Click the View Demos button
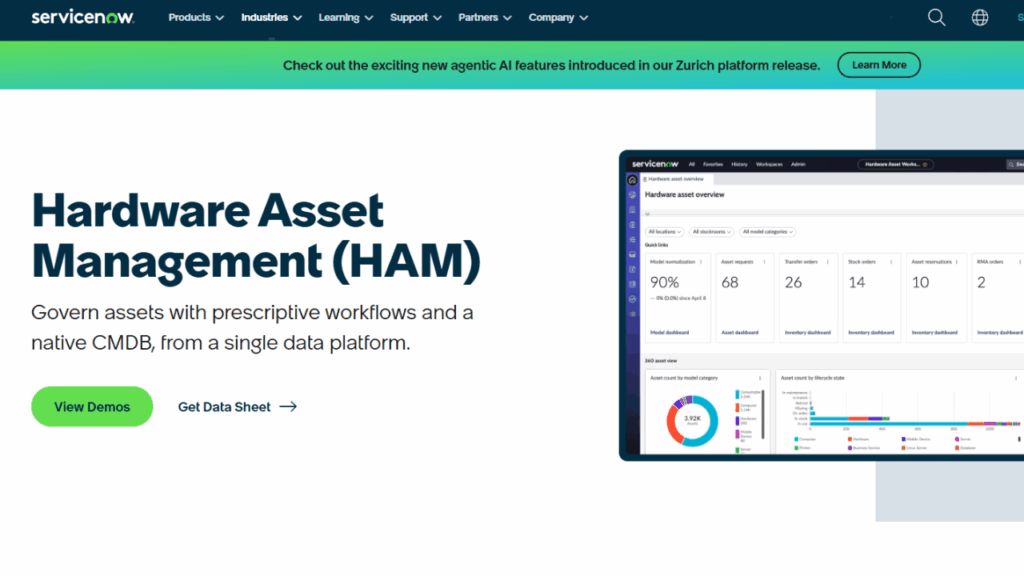The image size is (1024, 576). 92,406
